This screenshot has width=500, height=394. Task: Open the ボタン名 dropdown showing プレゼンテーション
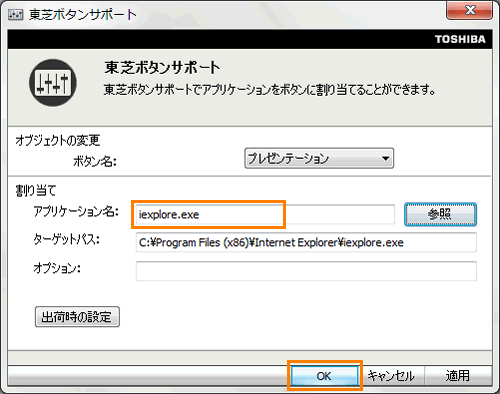click(x=319, y=158)
